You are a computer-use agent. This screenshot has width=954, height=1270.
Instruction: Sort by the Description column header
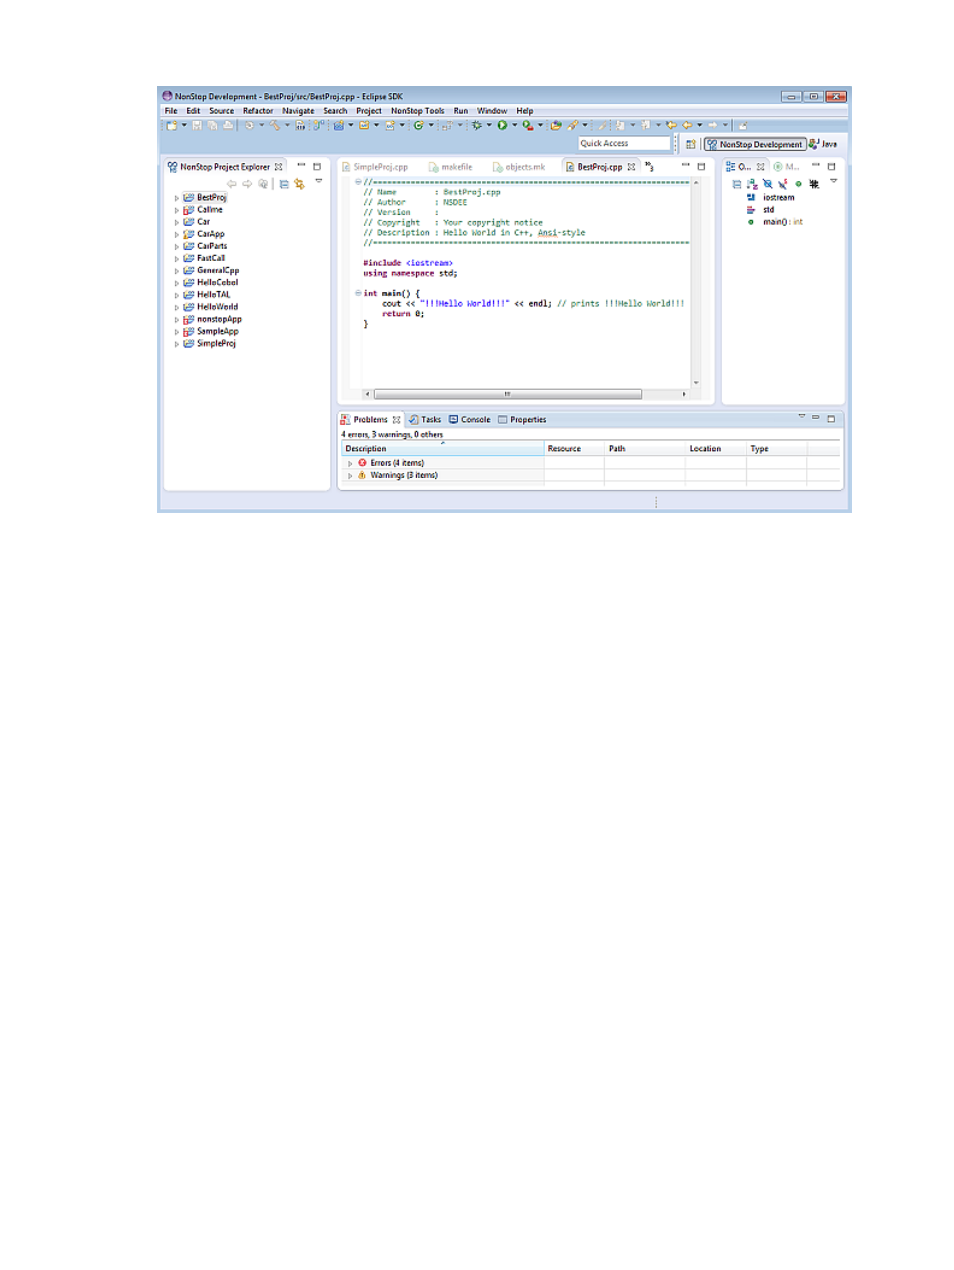click(x=443, y=449)
